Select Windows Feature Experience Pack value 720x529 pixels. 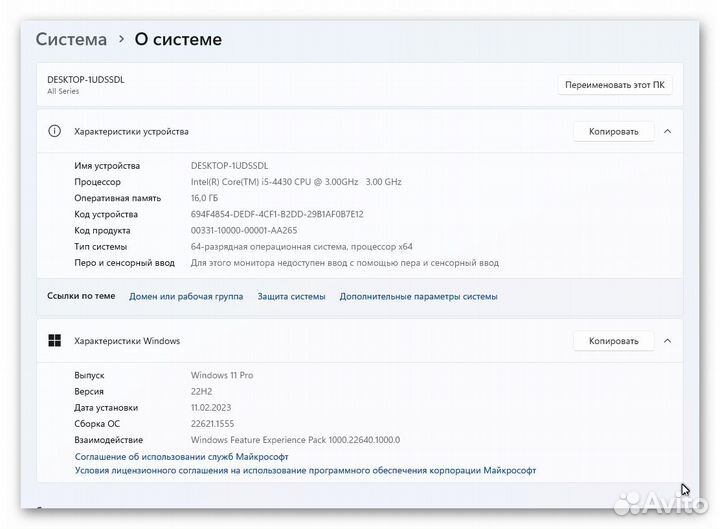coord(295,440)
